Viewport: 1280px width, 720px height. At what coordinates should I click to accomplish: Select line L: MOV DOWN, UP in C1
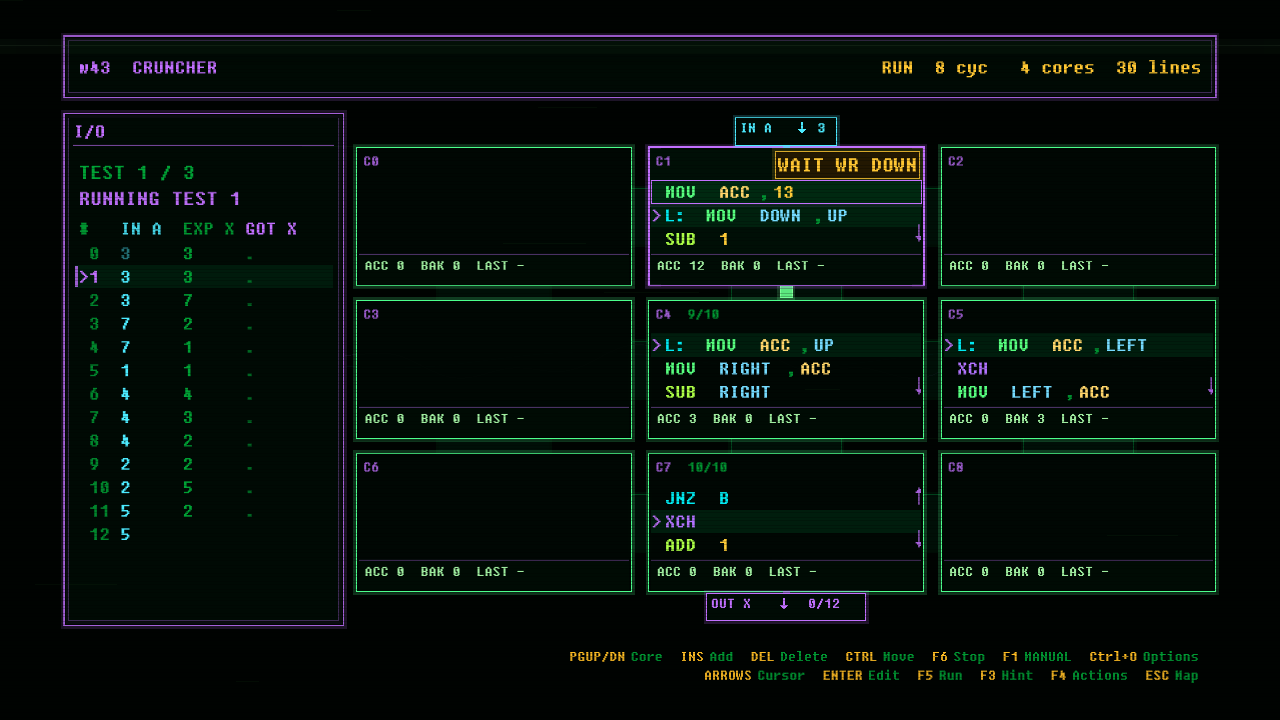click(x=786, y=216)
